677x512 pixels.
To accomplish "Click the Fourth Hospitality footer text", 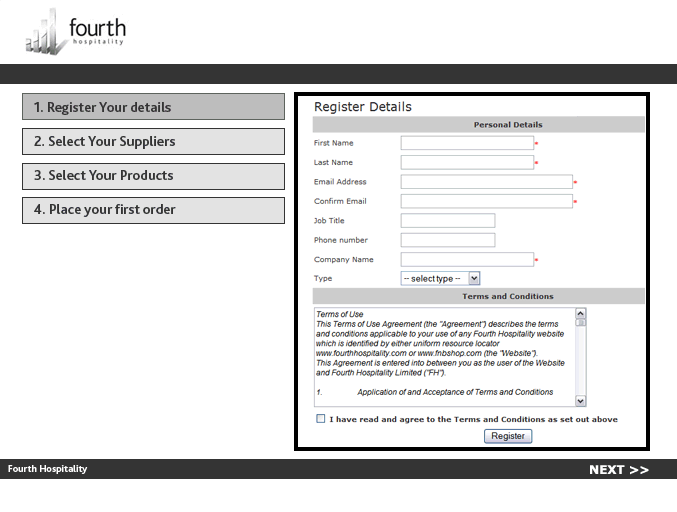I will (47, 469).
